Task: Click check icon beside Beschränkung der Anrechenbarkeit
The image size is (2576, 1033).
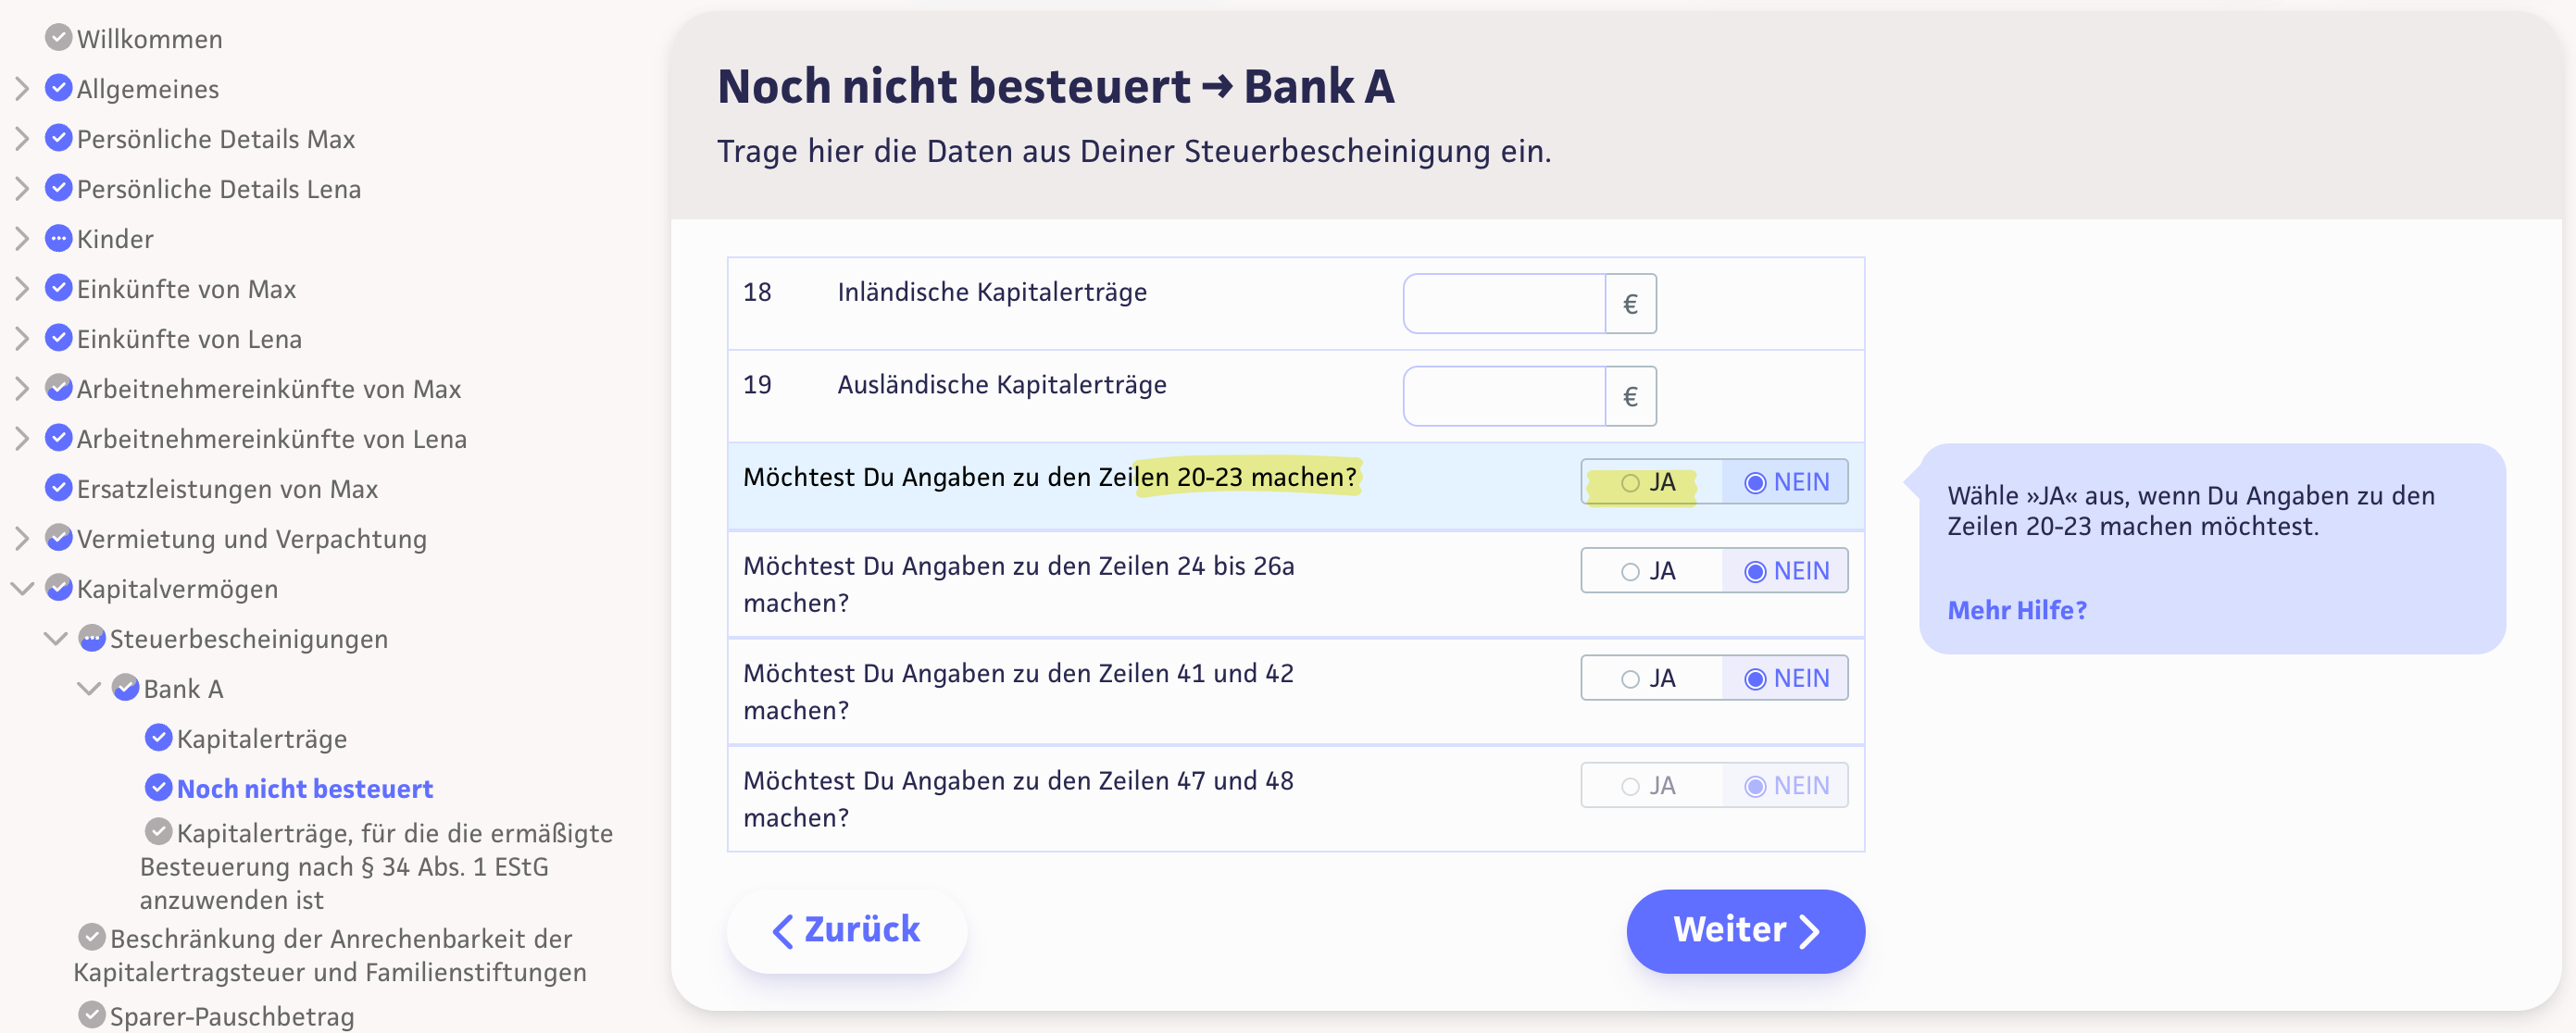Action: point(92,937)
